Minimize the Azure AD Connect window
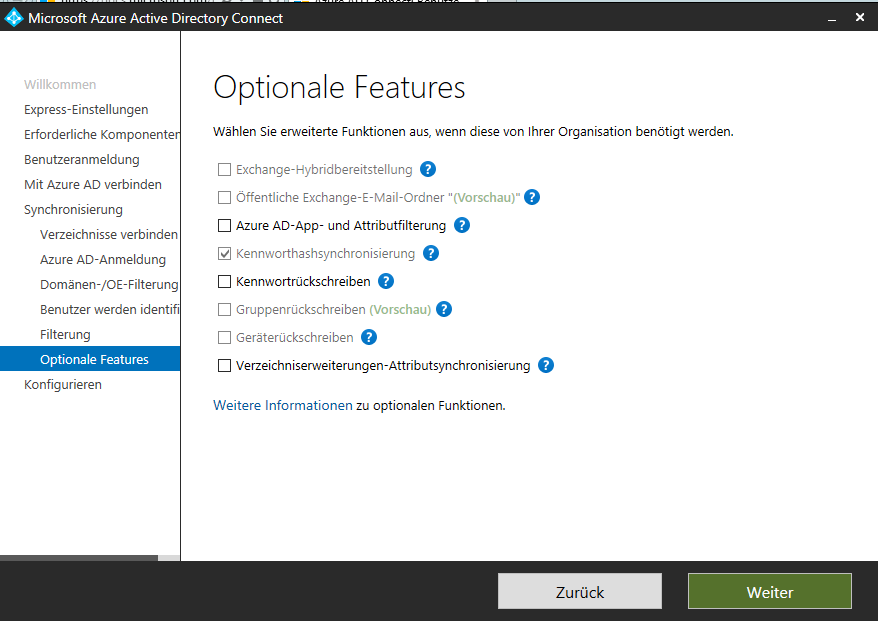This screenshot has height=621, width=878. tap(832, 18)
